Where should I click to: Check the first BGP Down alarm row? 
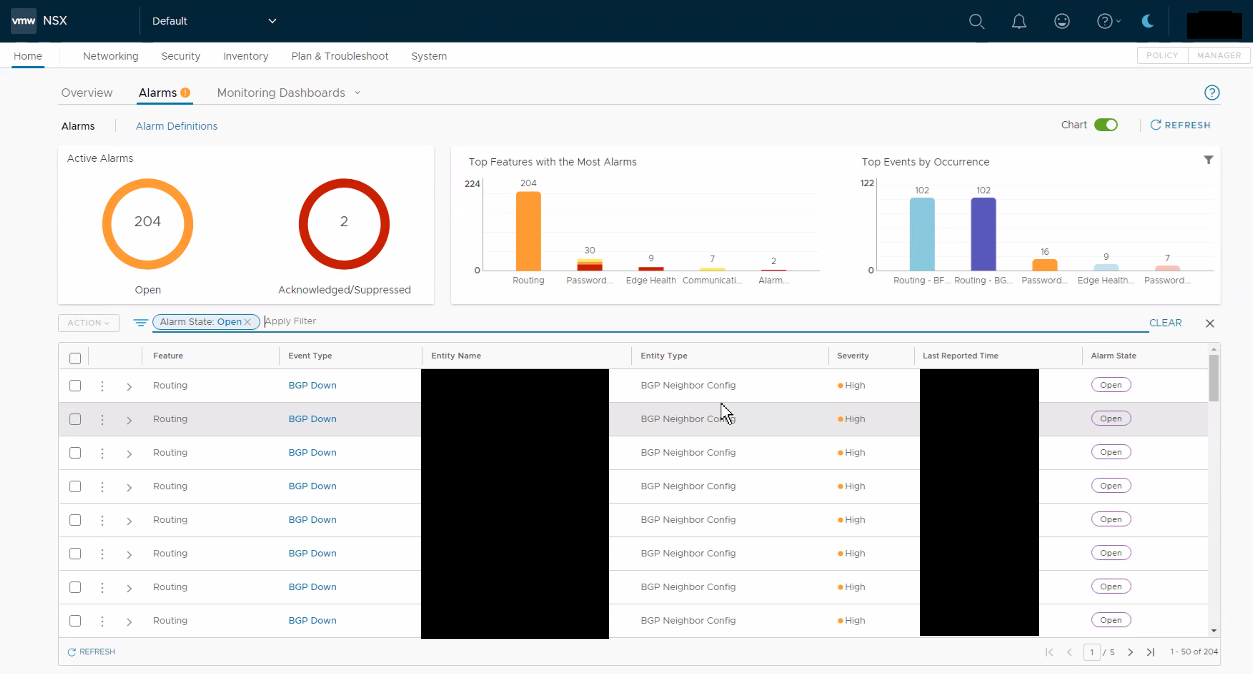pos(75,385)
